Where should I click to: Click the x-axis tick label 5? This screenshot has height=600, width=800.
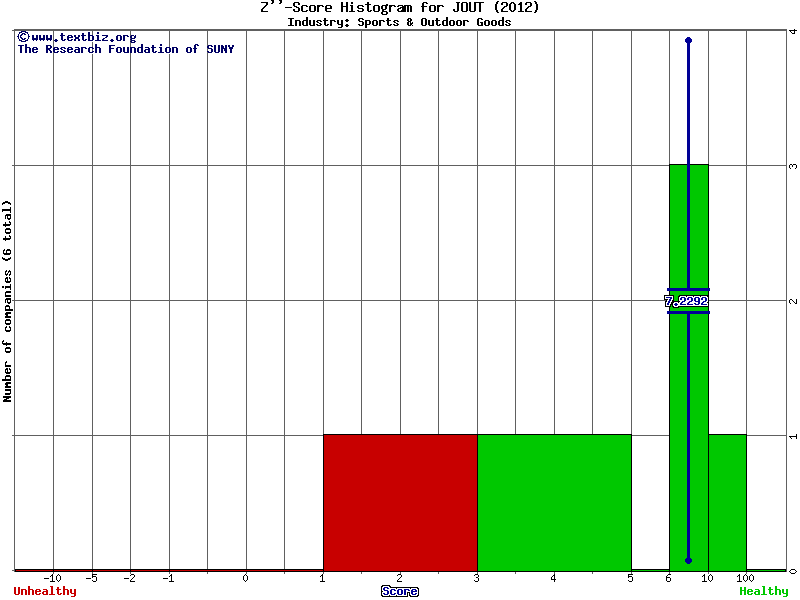tap(630, 578)
